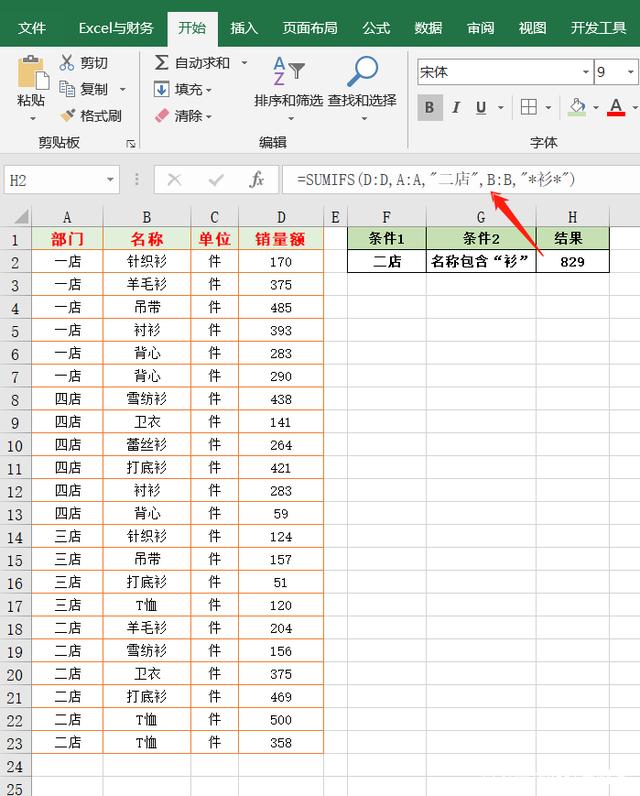Switch to the 插入 ribbon tab
This screenshot has width=640, height=796.
(x=244, y=28)
